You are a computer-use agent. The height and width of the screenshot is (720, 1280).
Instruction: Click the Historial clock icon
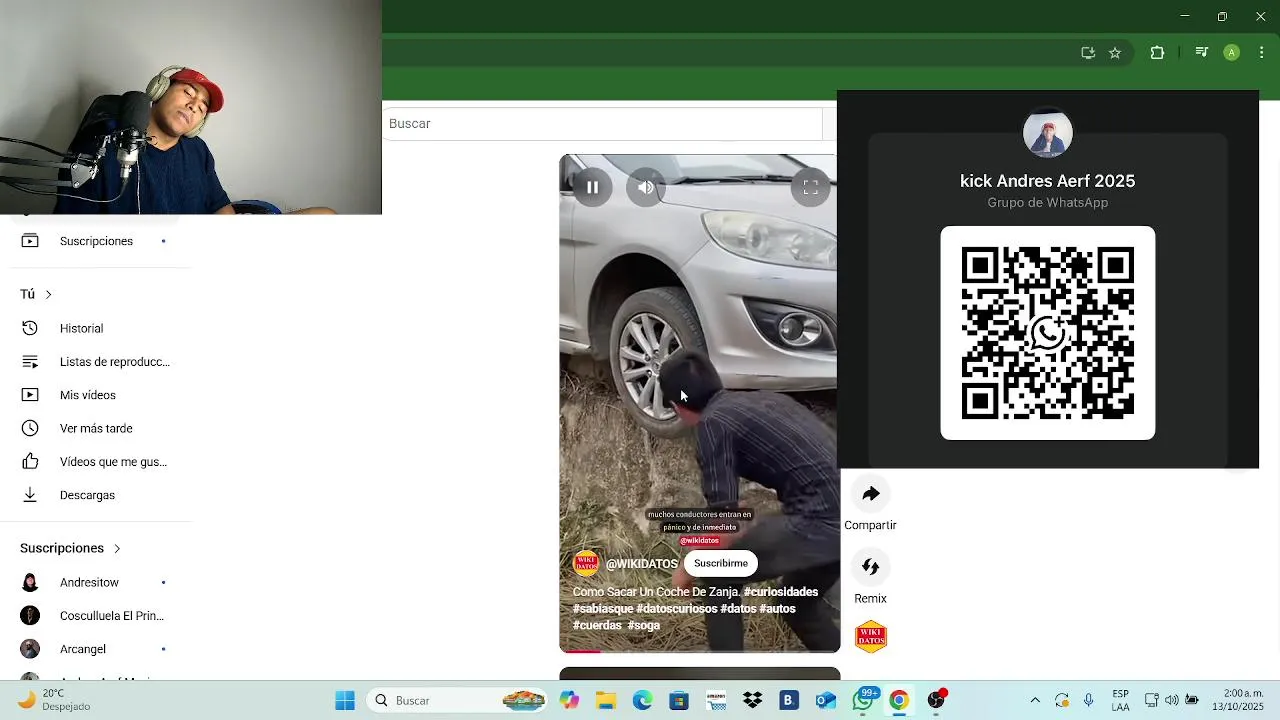tap(30, 328)
